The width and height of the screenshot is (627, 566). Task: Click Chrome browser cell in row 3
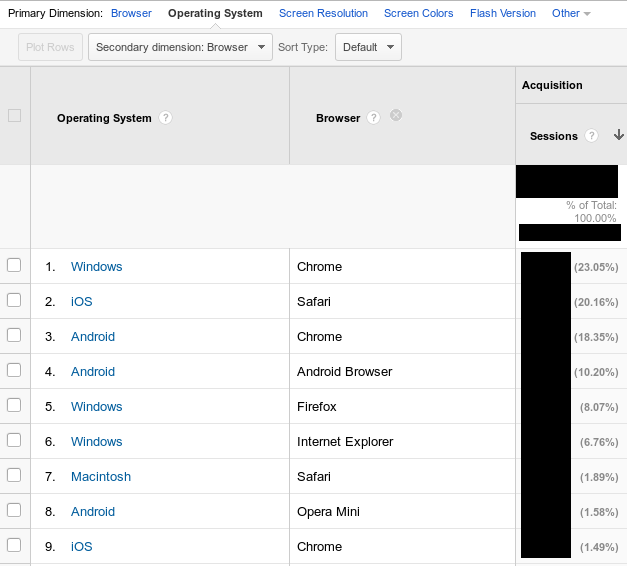pos(319,336)
